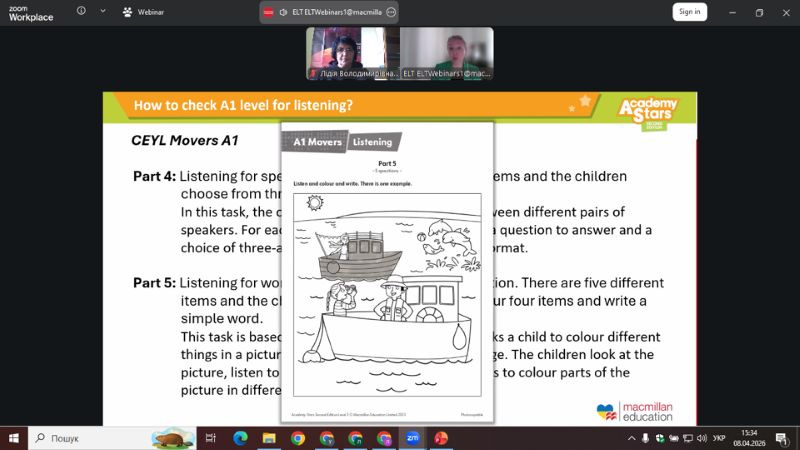Open the Chrome icon next to File Explorer
Screen dimensions: 800x450
(x=298, y=438)
